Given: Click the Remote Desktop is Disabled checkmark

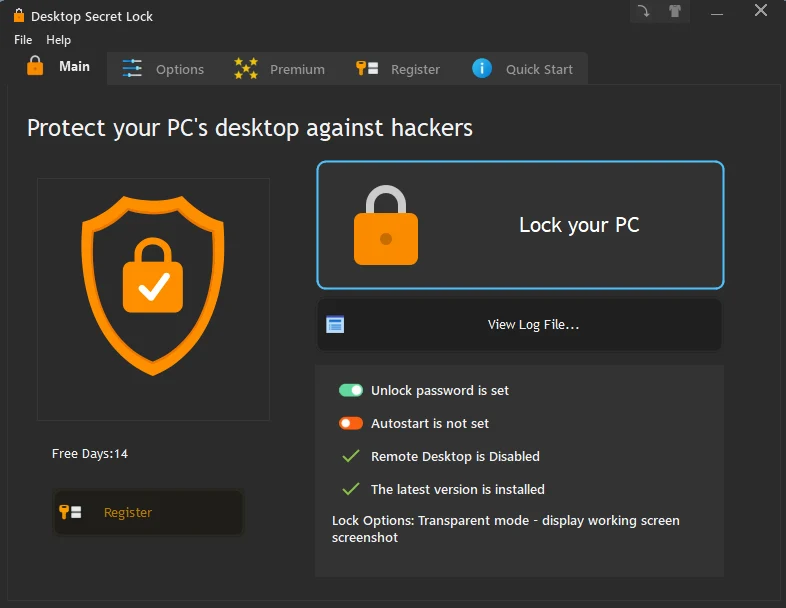Looking at the screenshot, I should pyautogui.click(x=350, y=456).
